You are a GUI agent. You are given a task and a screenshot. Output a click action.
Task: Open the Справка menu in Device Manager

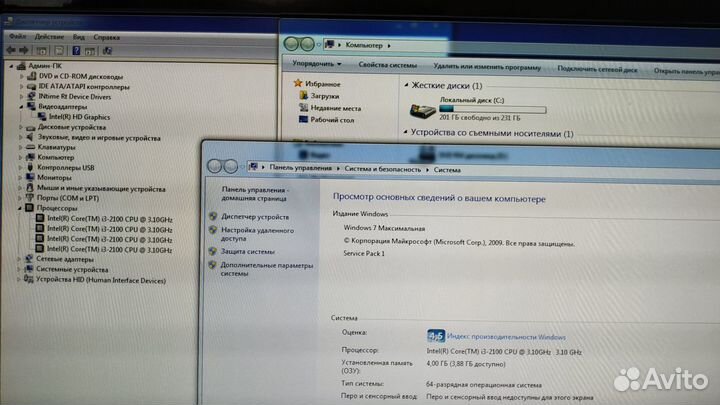(x=107, y=37)
